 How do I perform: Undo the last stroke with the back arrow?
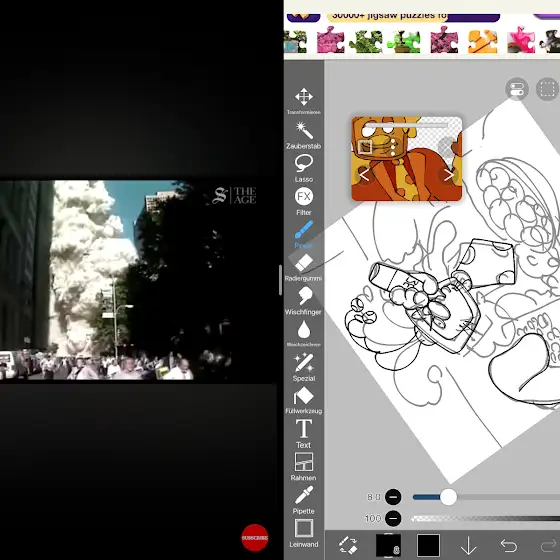(509, 546)
